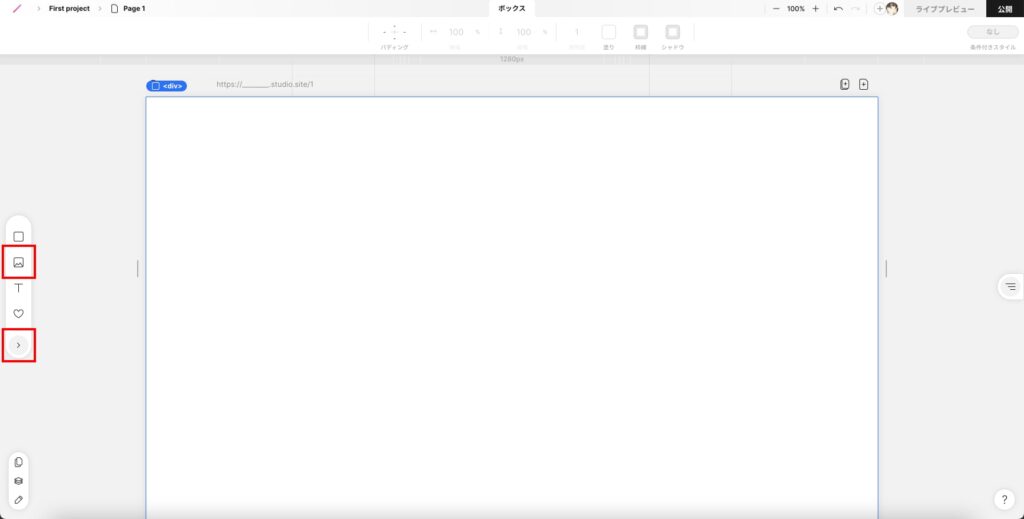Select the Box tool in the left toolbar
This screenshot has width=1024, height=519.
click(x=18, y=237)
